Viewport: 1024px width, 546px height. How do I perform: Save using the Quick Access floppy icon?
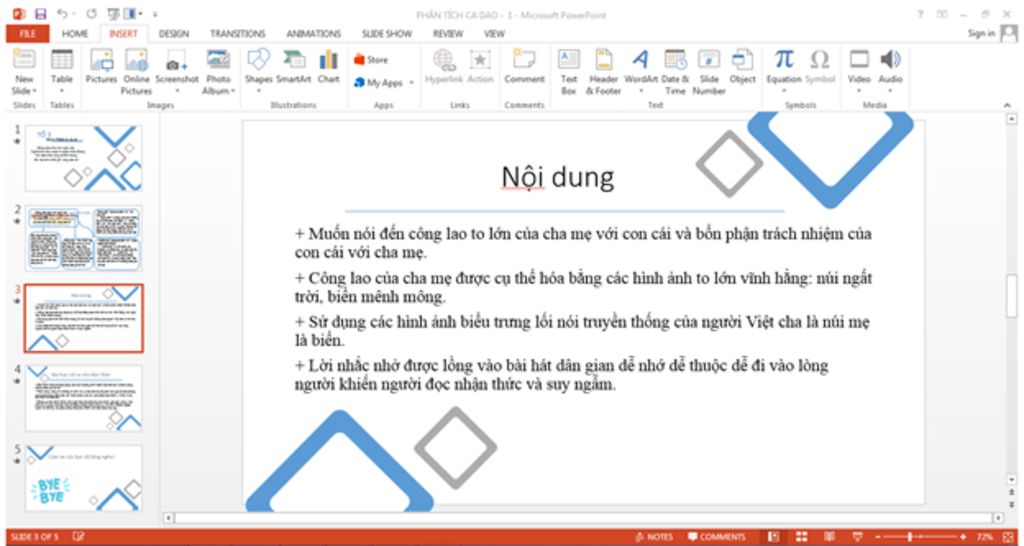tap(40, 14)
